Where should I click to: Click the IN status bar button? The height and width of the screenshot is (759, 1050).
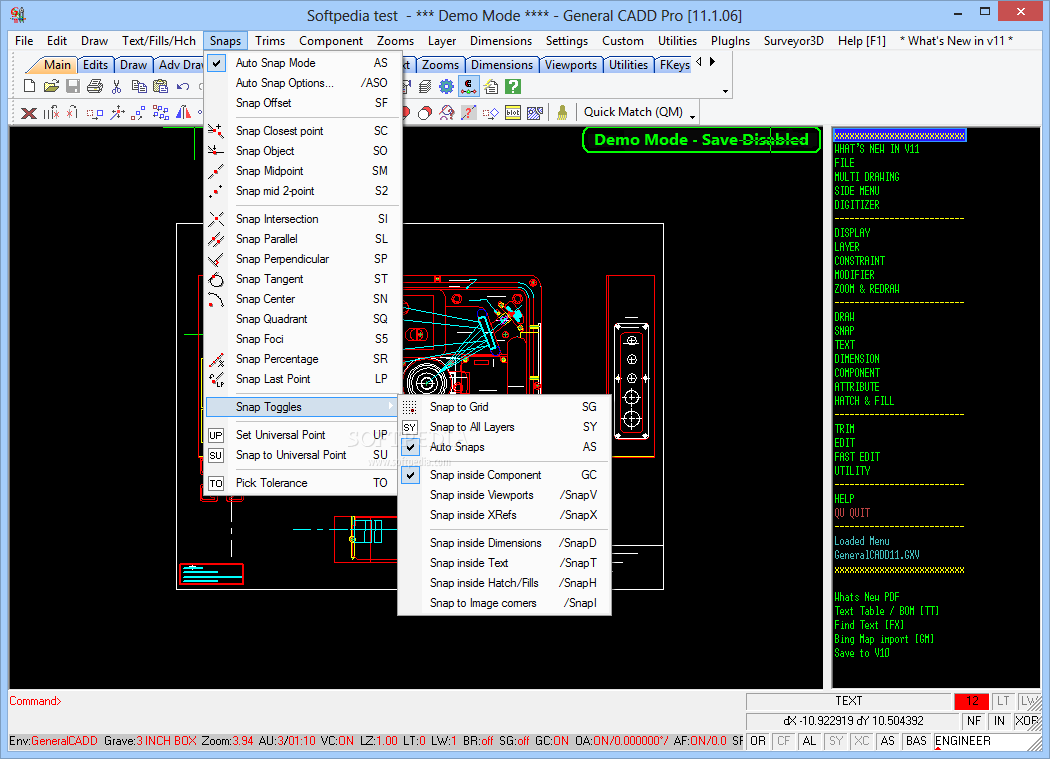[x=999, y=721]
